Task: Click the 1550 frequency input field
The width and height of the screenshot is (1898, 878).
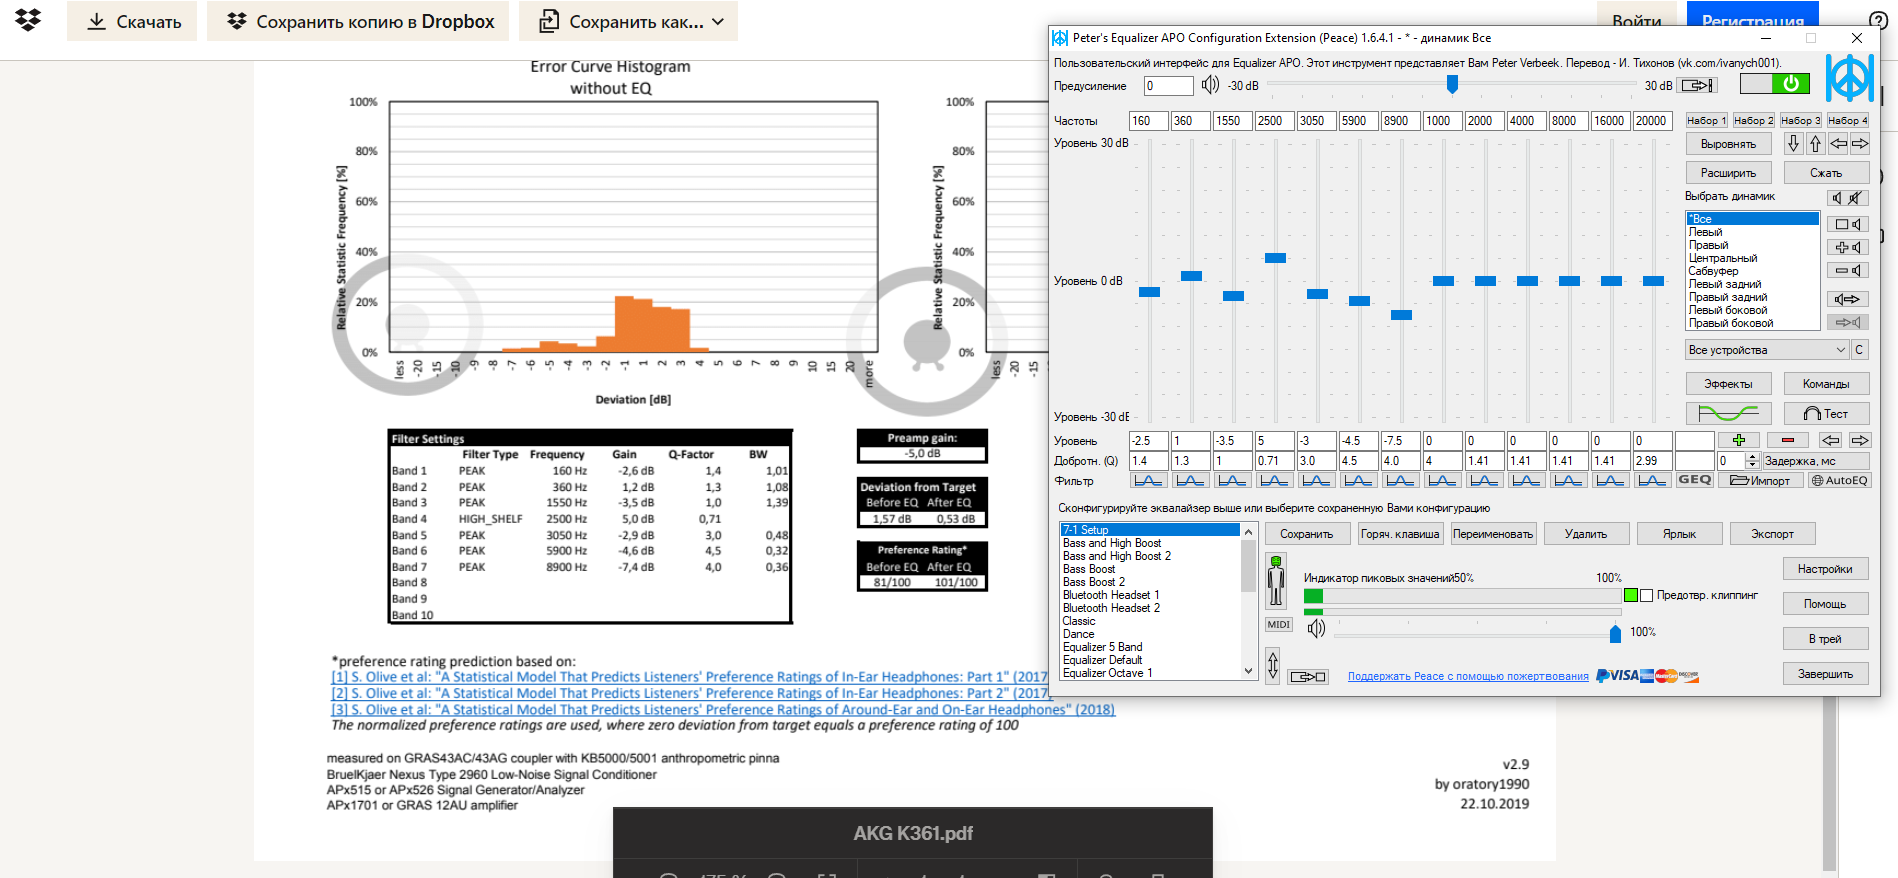Action: click(1232, 121)
